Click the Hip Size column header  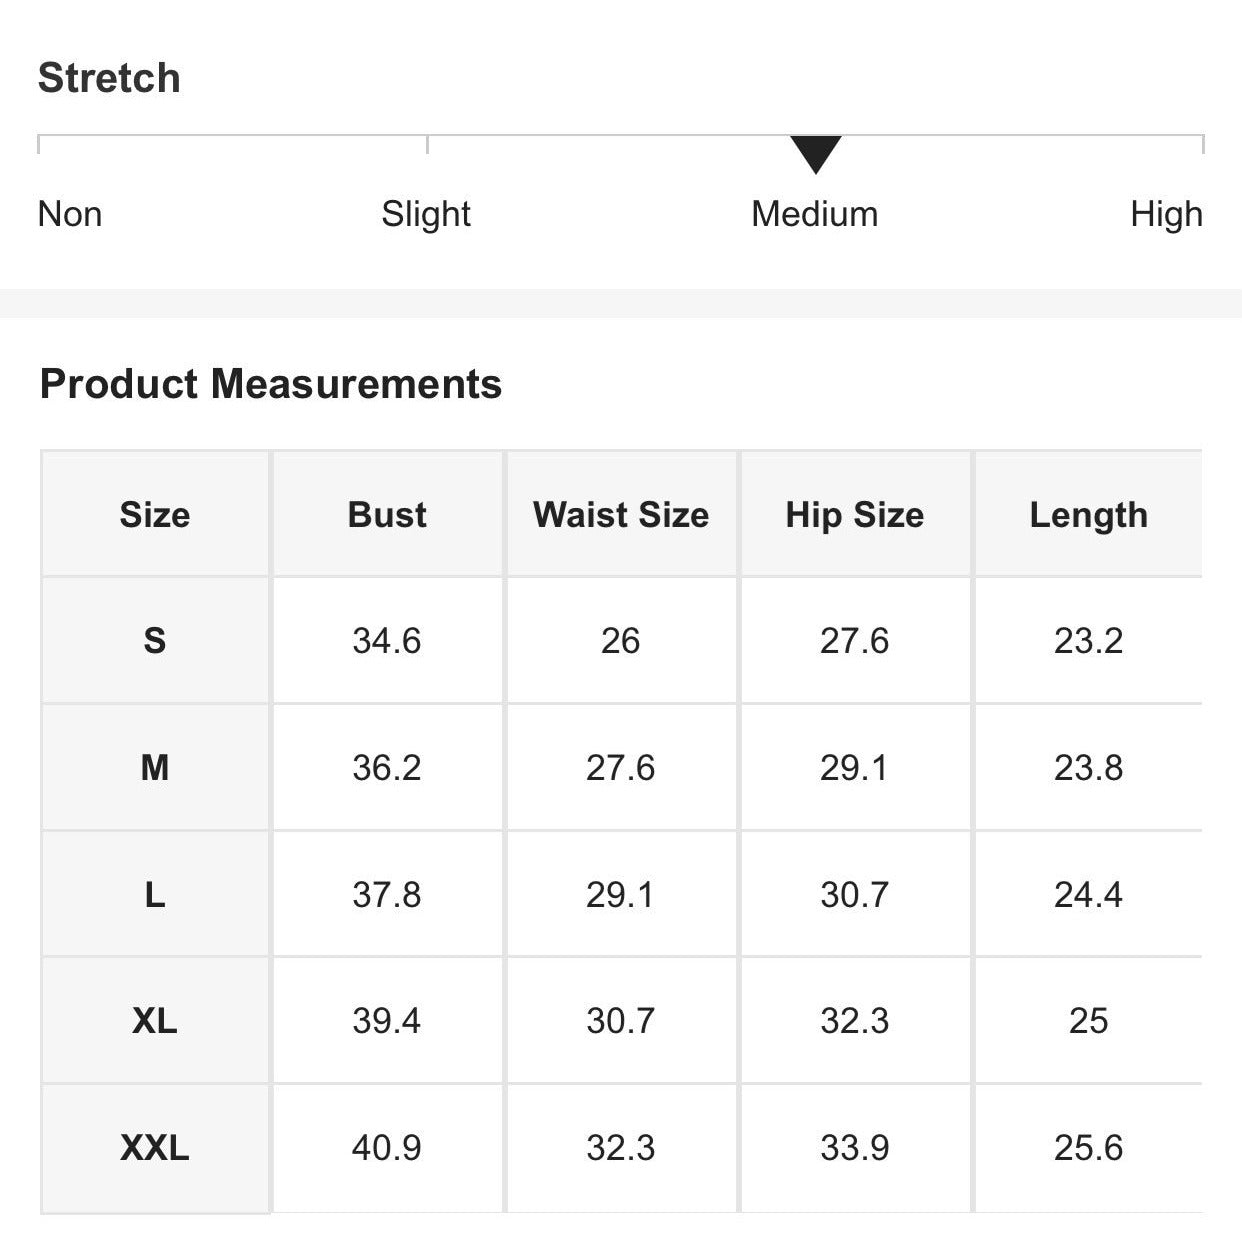tap(855, 515)
